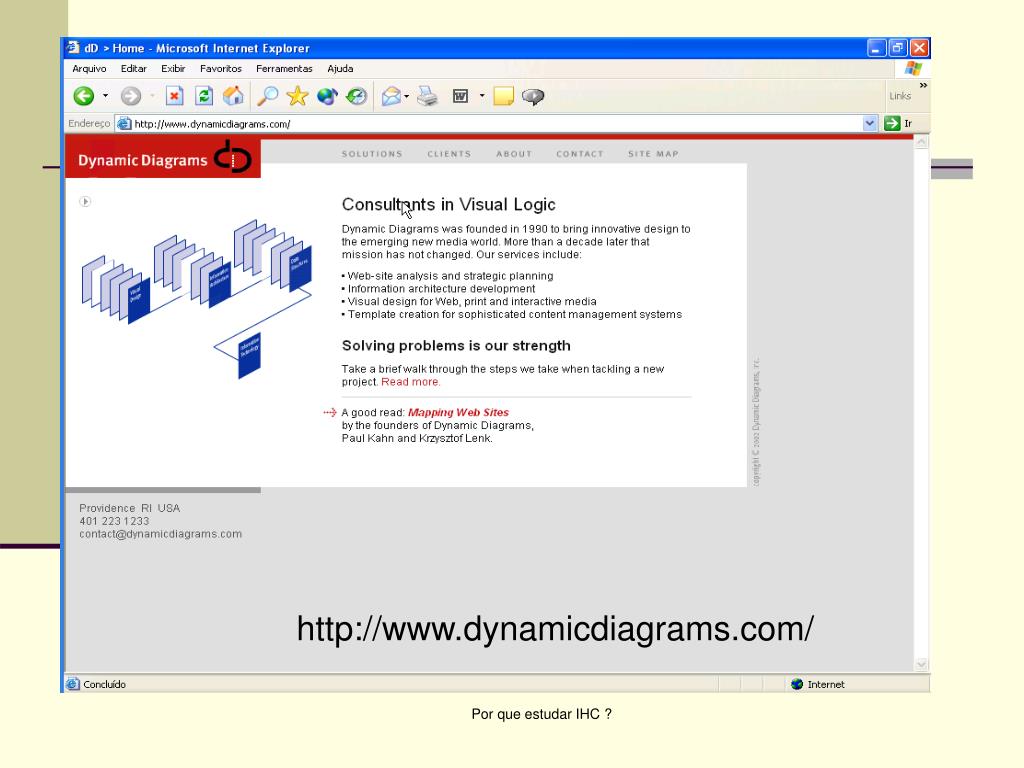The image size is (1024, 768).
Task: Open the CLIENTS navigation link
Action: pos(449,154)
